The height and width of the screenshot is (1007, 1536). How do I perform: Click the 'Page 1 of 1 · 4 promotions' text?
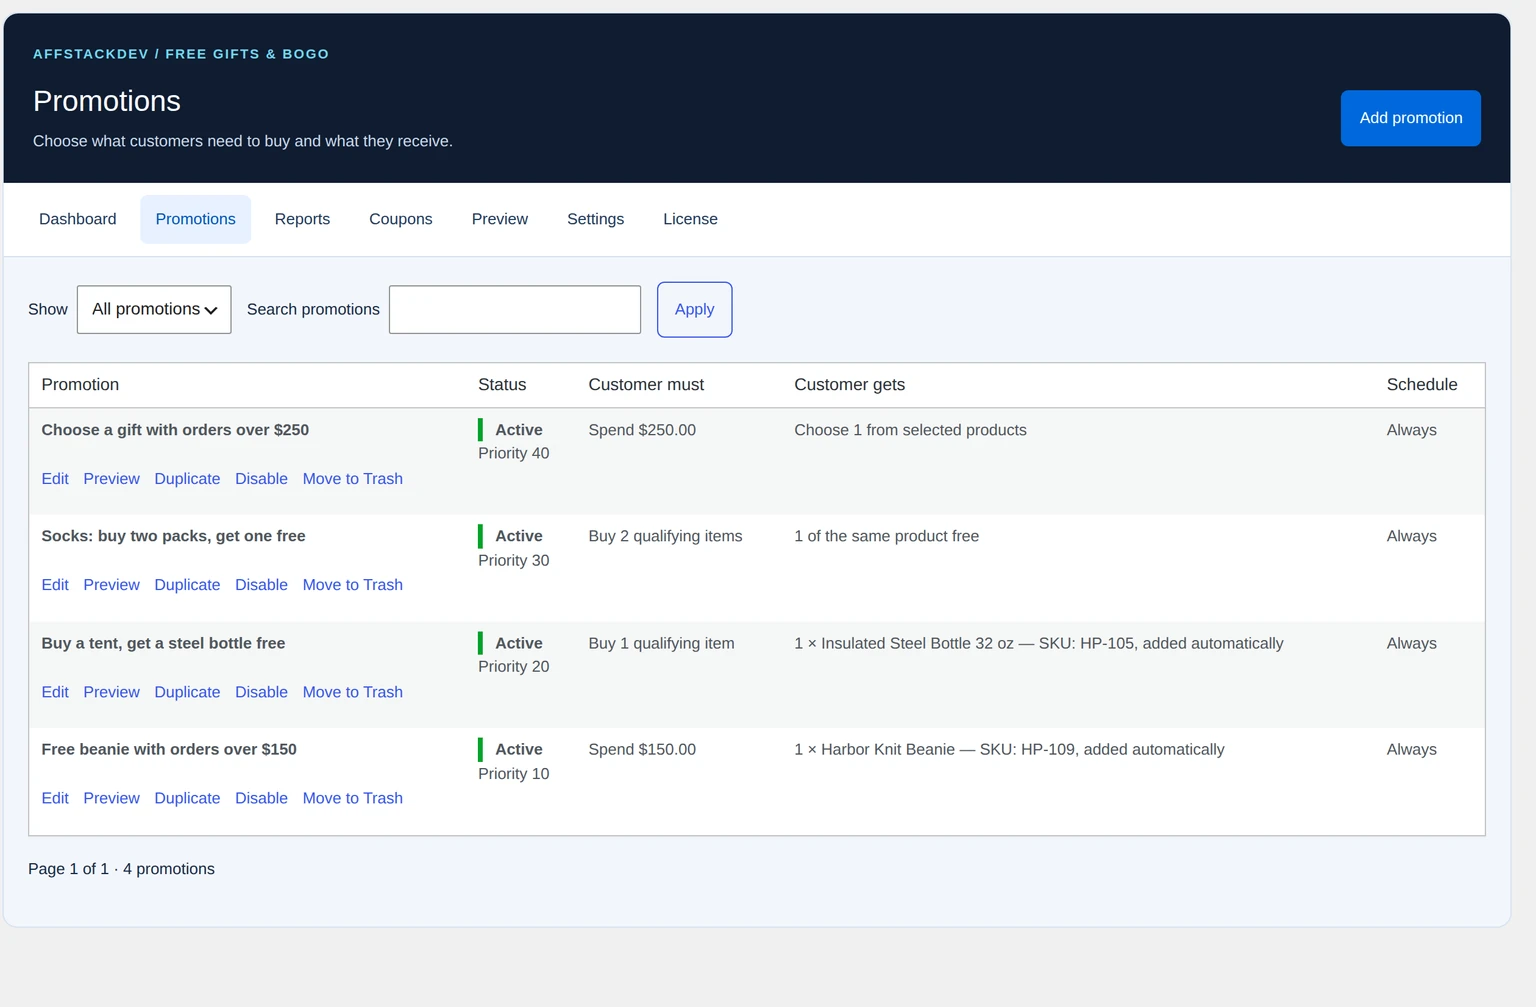[x=121, y=869]
